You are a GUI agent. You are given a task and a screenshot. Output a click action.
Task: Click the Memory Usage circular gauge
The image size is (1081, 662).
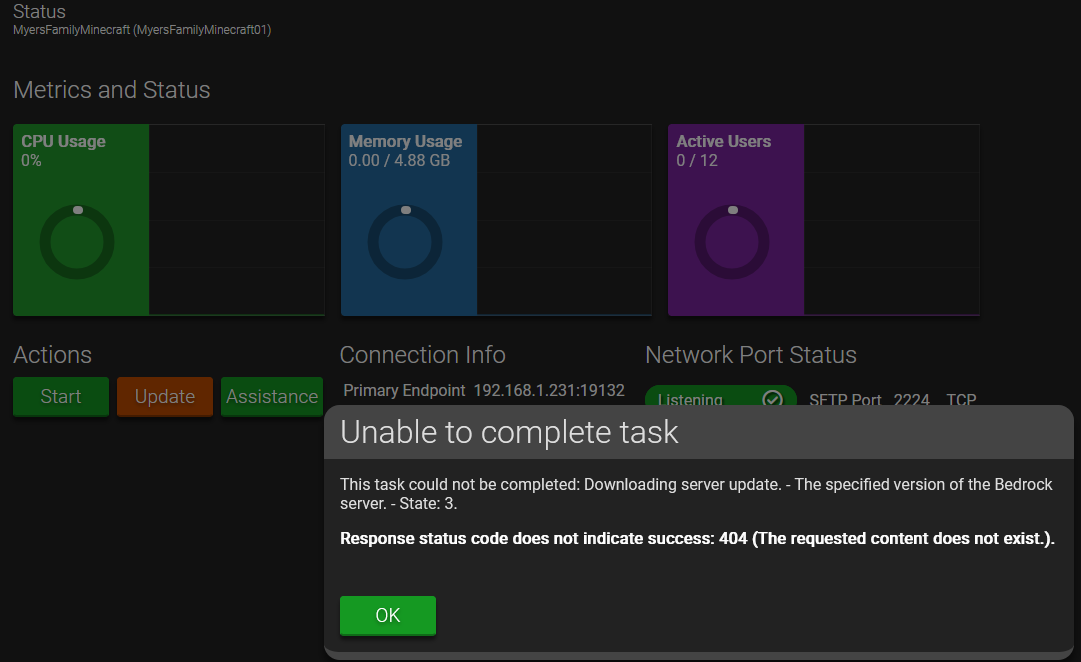(x=405, y=242)
